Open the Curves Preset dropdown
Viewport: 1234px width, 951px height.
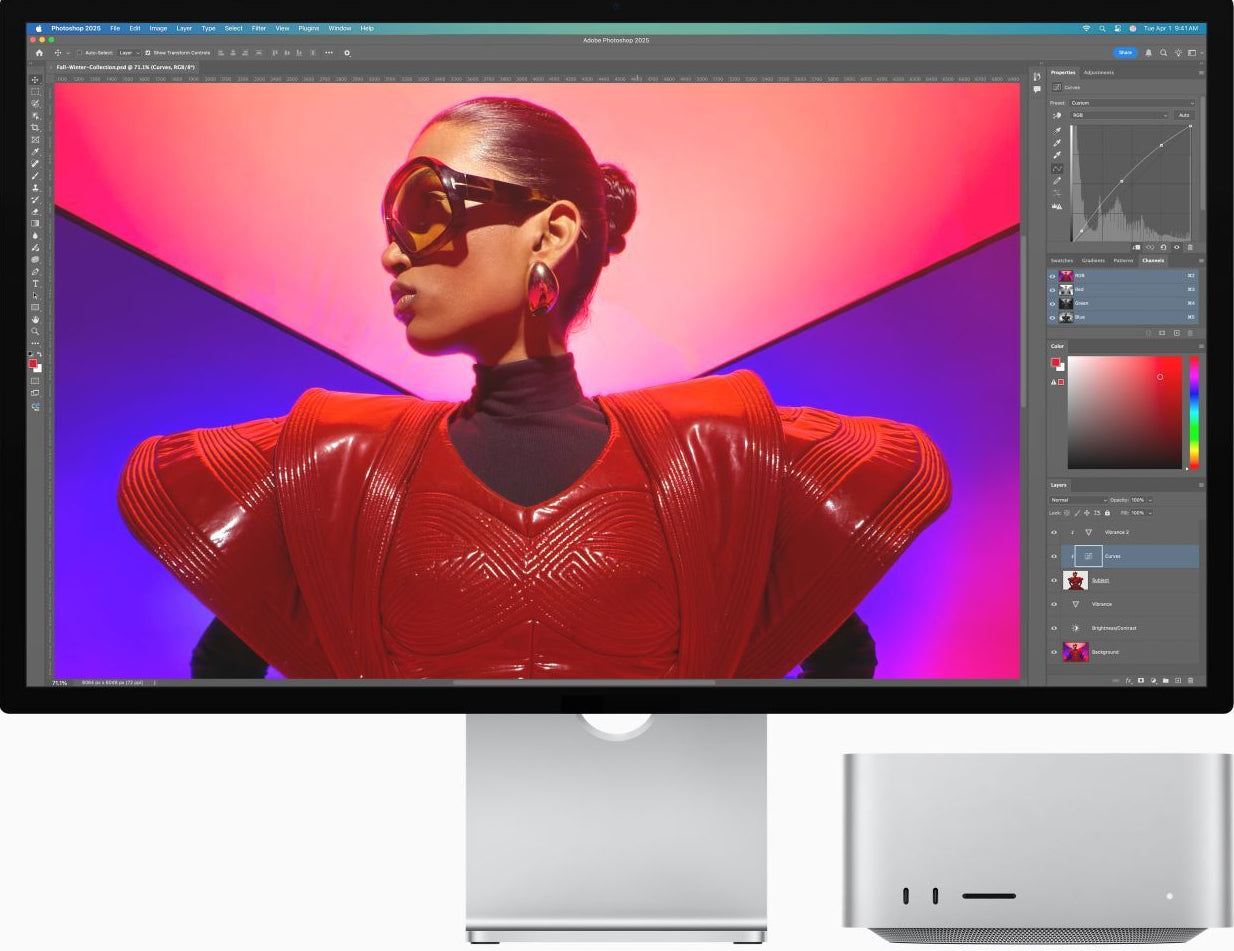click(1132, 103)
